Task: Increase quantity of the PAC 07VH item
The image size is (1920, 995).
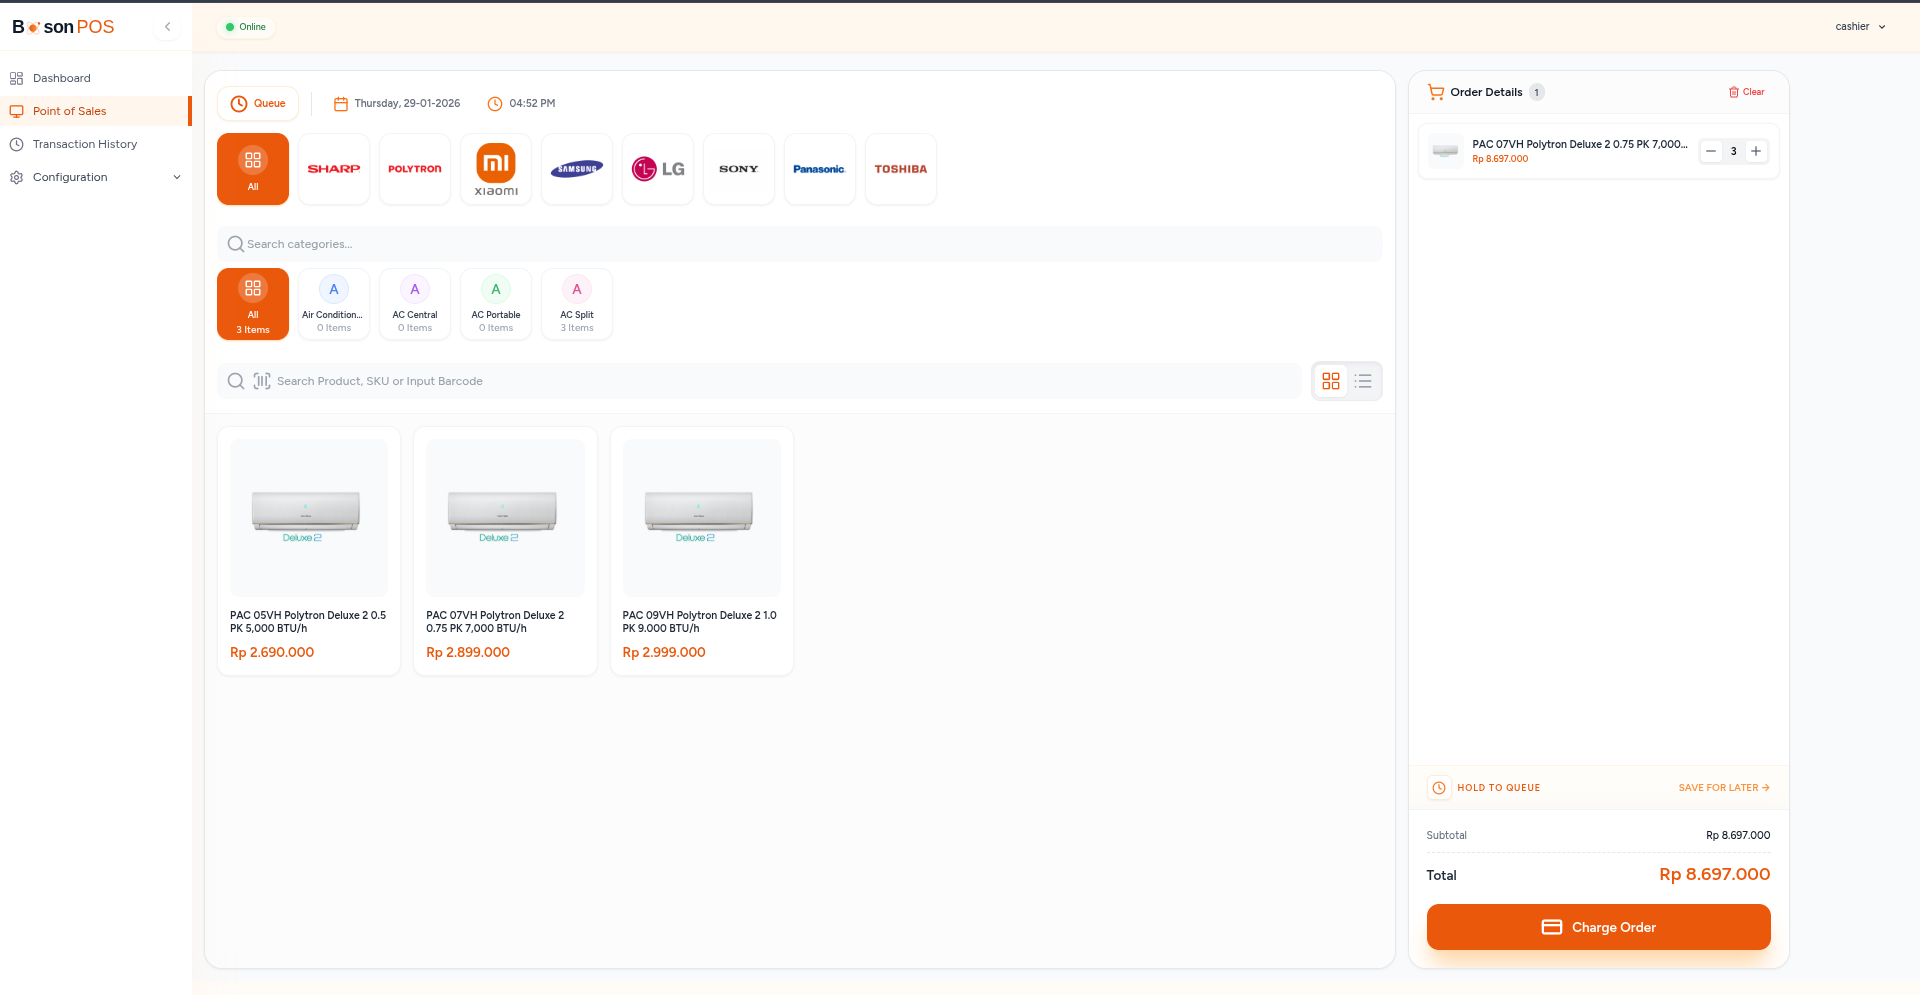Action: pos(1756,151)
